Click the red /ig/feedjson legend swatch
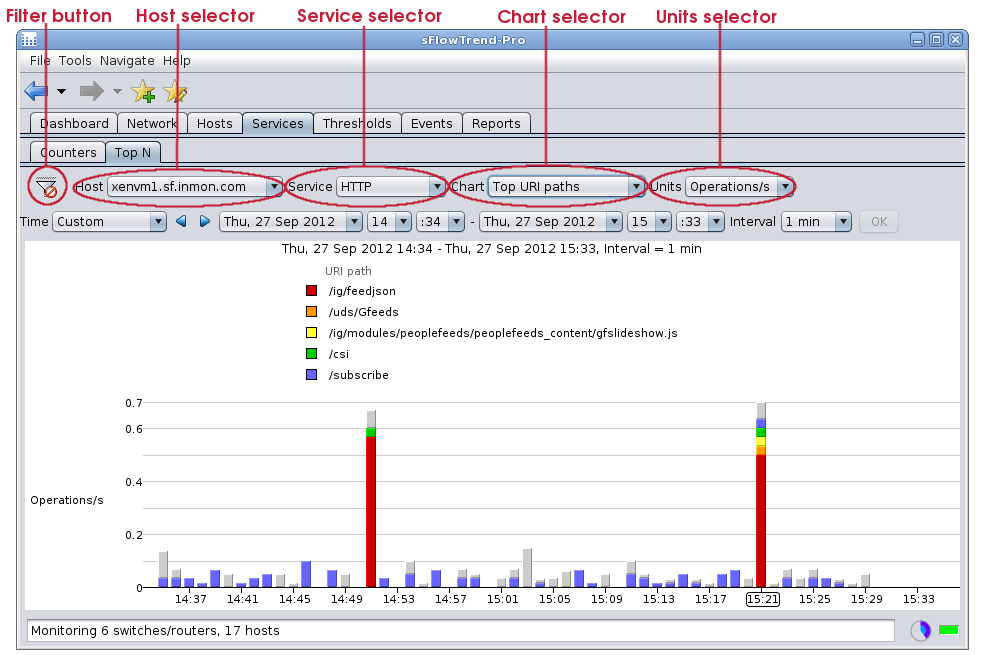993x655 pixels. (312, 291)
